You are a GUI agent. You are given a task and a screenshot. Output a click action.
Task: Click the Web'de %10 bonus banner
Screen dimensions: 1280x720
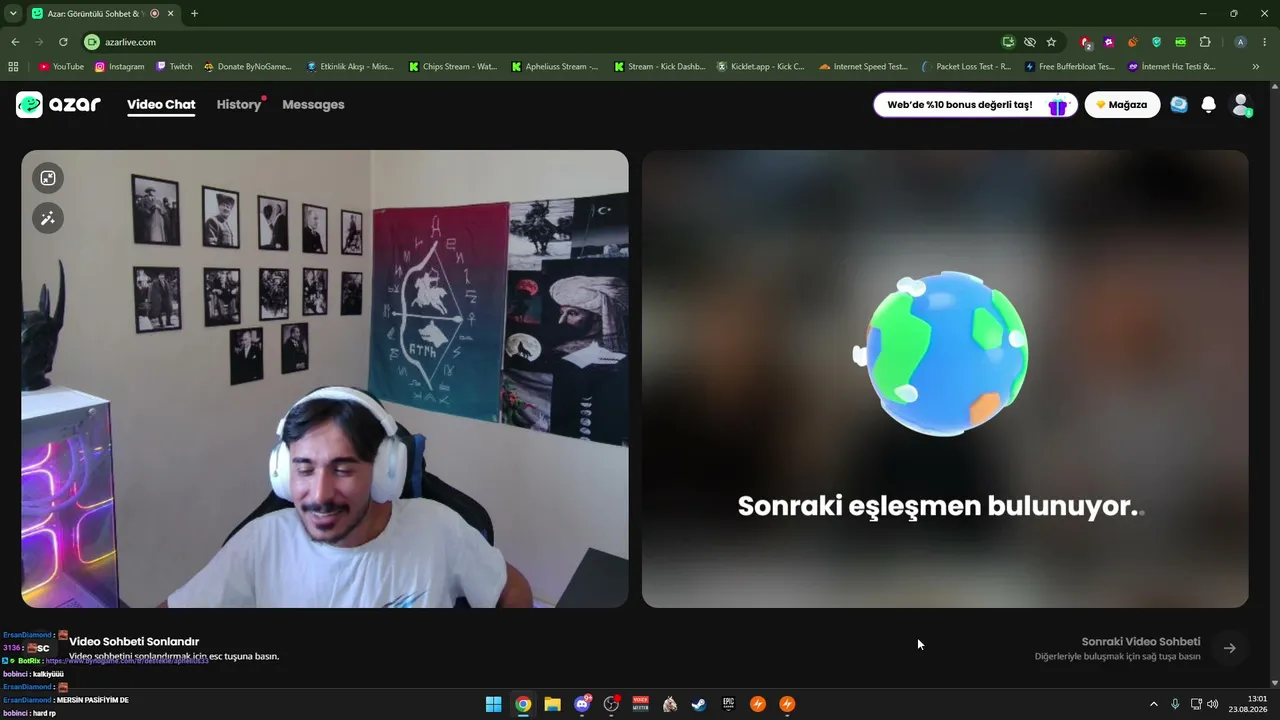[975, 105]
